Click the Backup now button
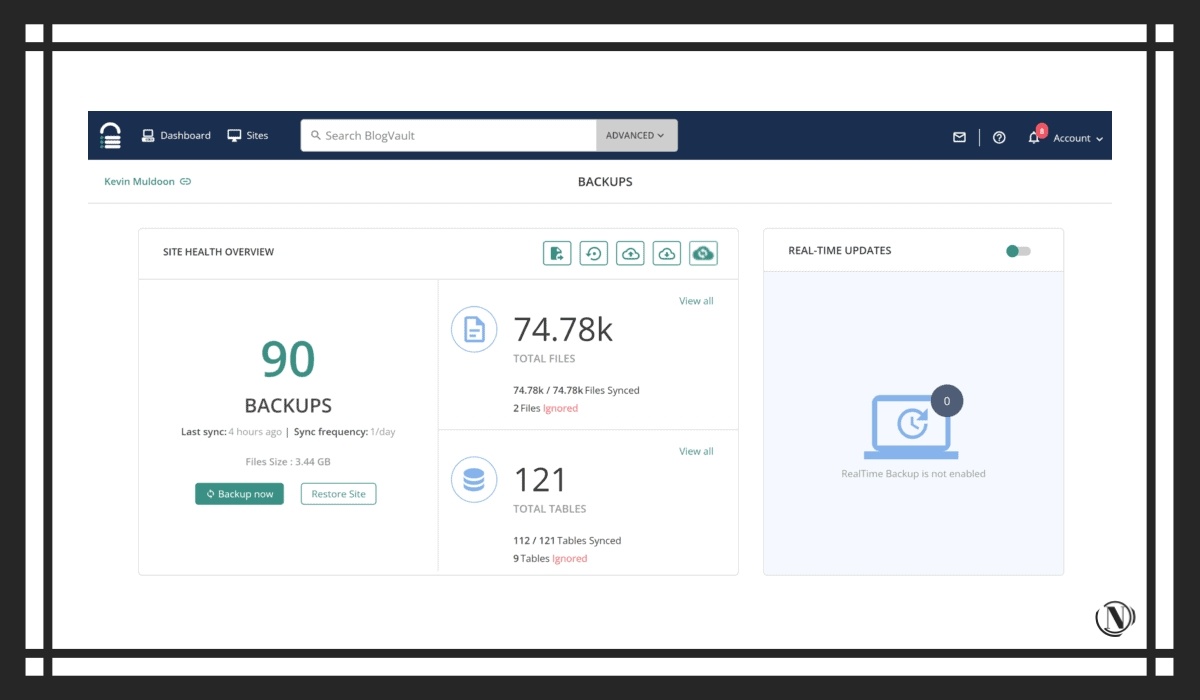 239,494
